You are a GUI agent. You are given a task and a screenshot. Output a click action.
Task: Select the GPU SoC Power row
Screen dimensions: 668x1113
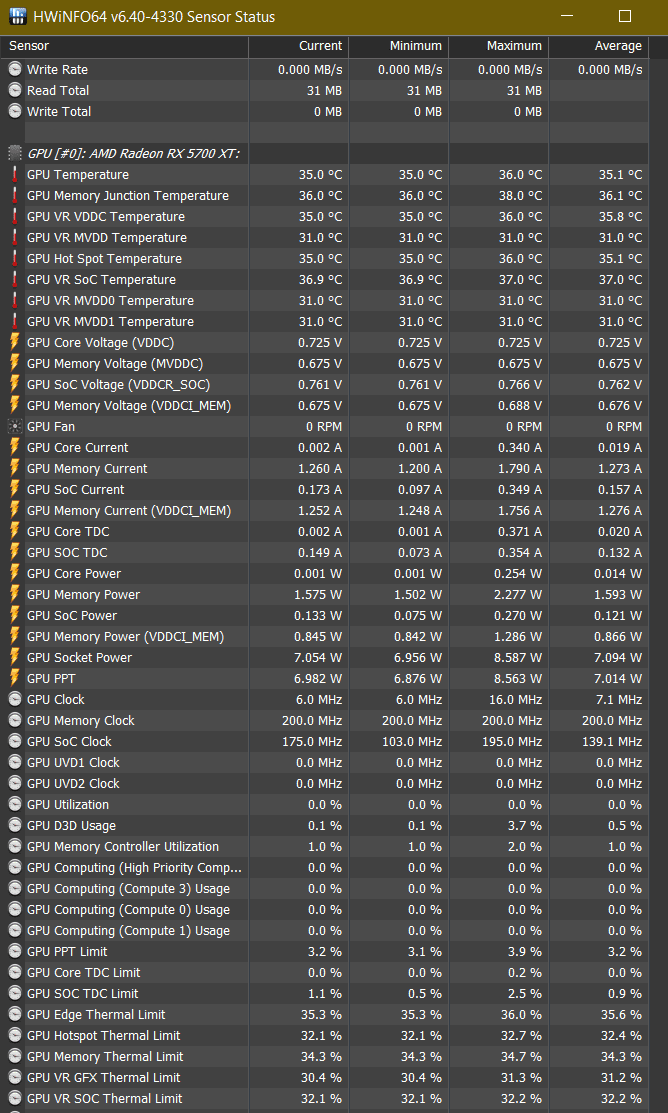[x=324, y=615]
